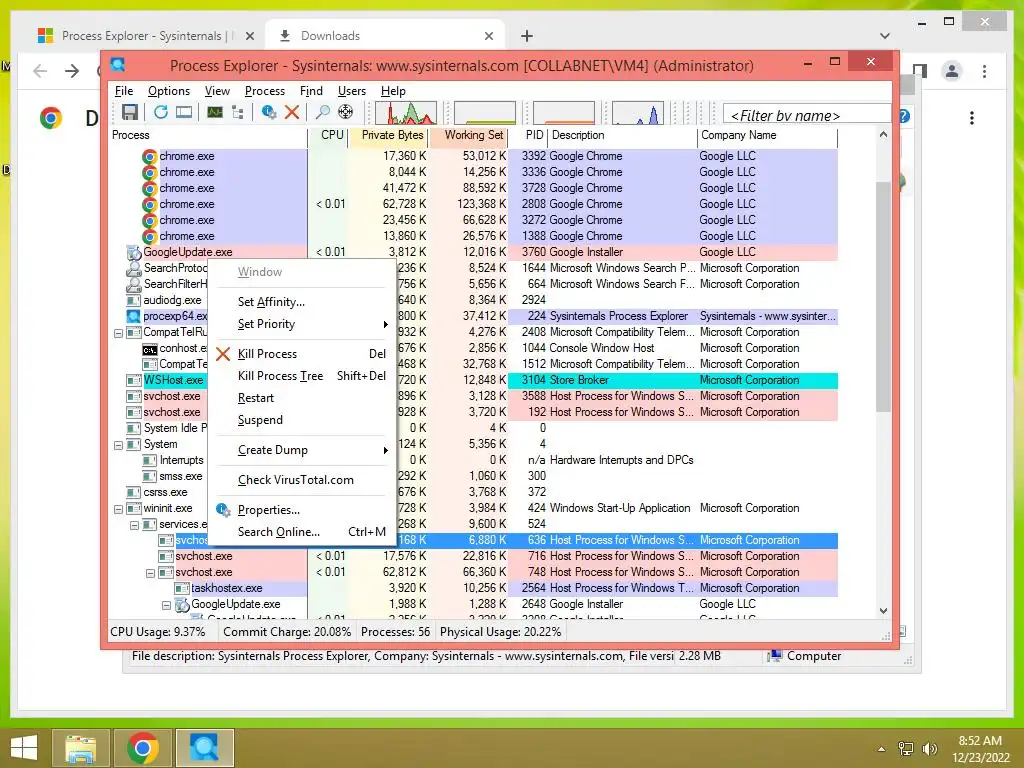Click the red X Kill Process toolbar icon

292,112
